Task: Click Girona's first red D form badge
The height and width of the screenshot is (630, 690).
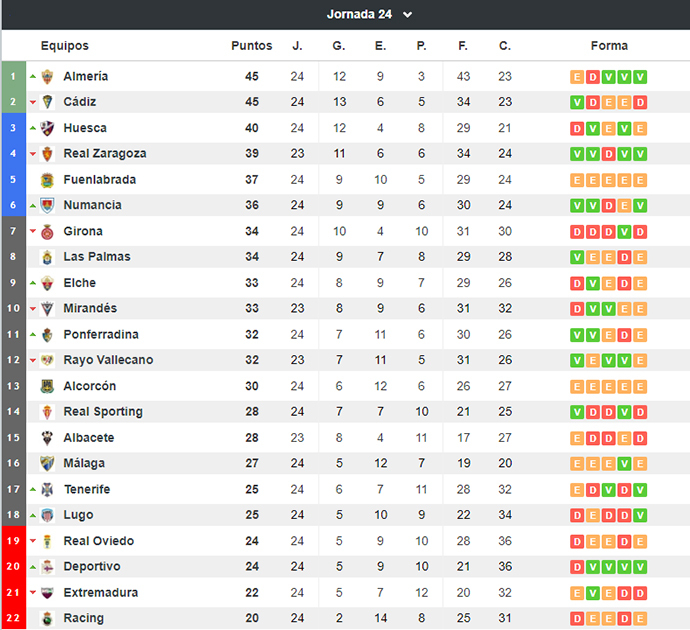Action: coord(577,232)
